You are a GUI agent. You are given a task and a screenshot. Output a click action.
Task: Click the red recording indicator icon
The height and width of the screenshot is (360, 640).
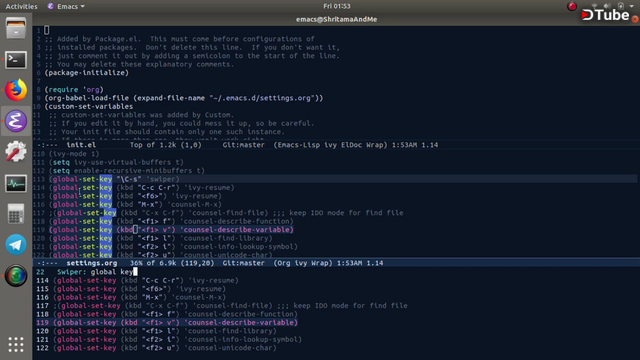click(x=572, y=6)
